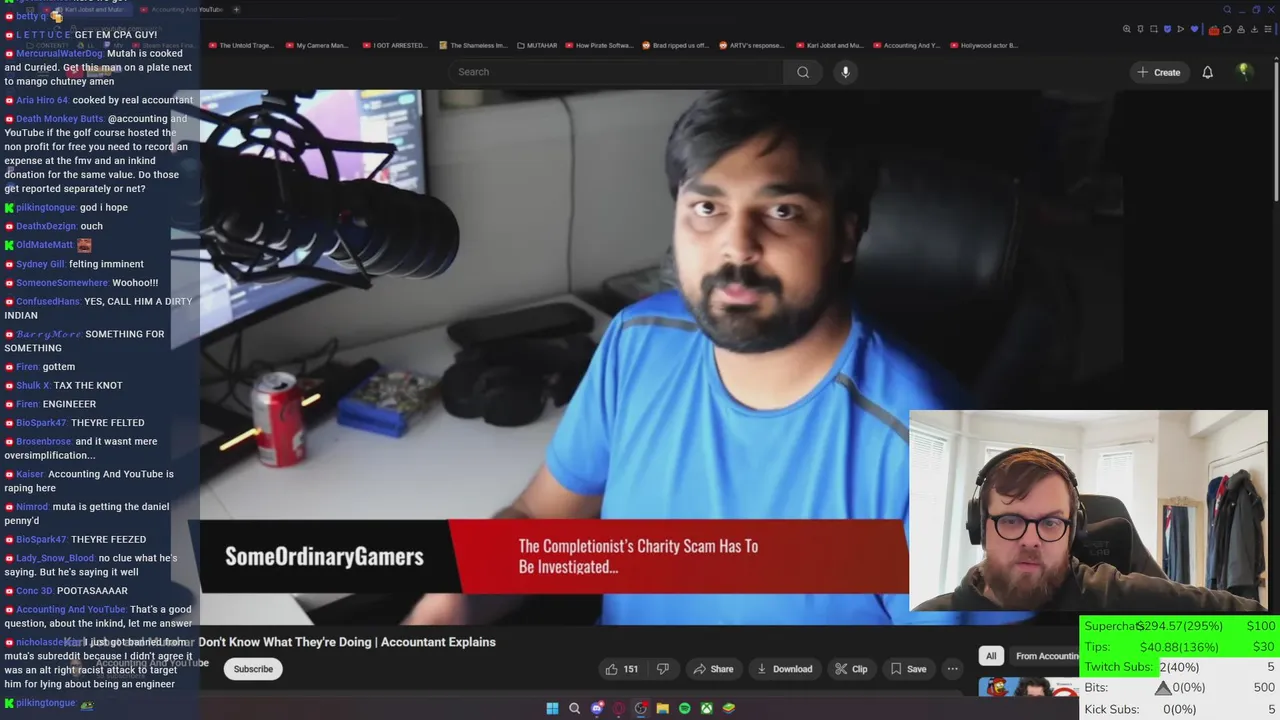Open Windows taskbar search
This screenshot has height=720, width=1280.
(574, 708)
